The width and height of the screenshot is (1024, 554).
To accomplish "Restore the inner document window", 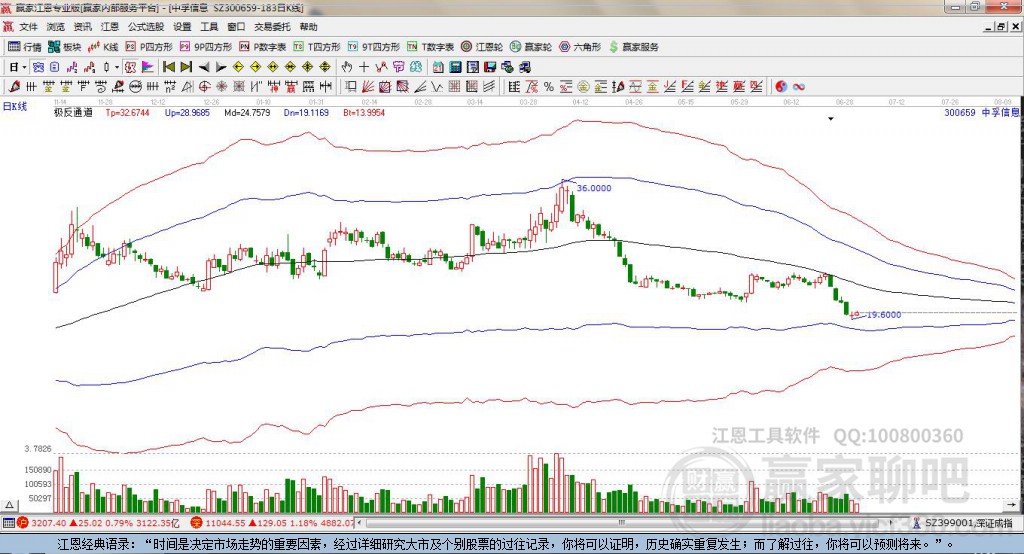I will (x=1000, y=27).
